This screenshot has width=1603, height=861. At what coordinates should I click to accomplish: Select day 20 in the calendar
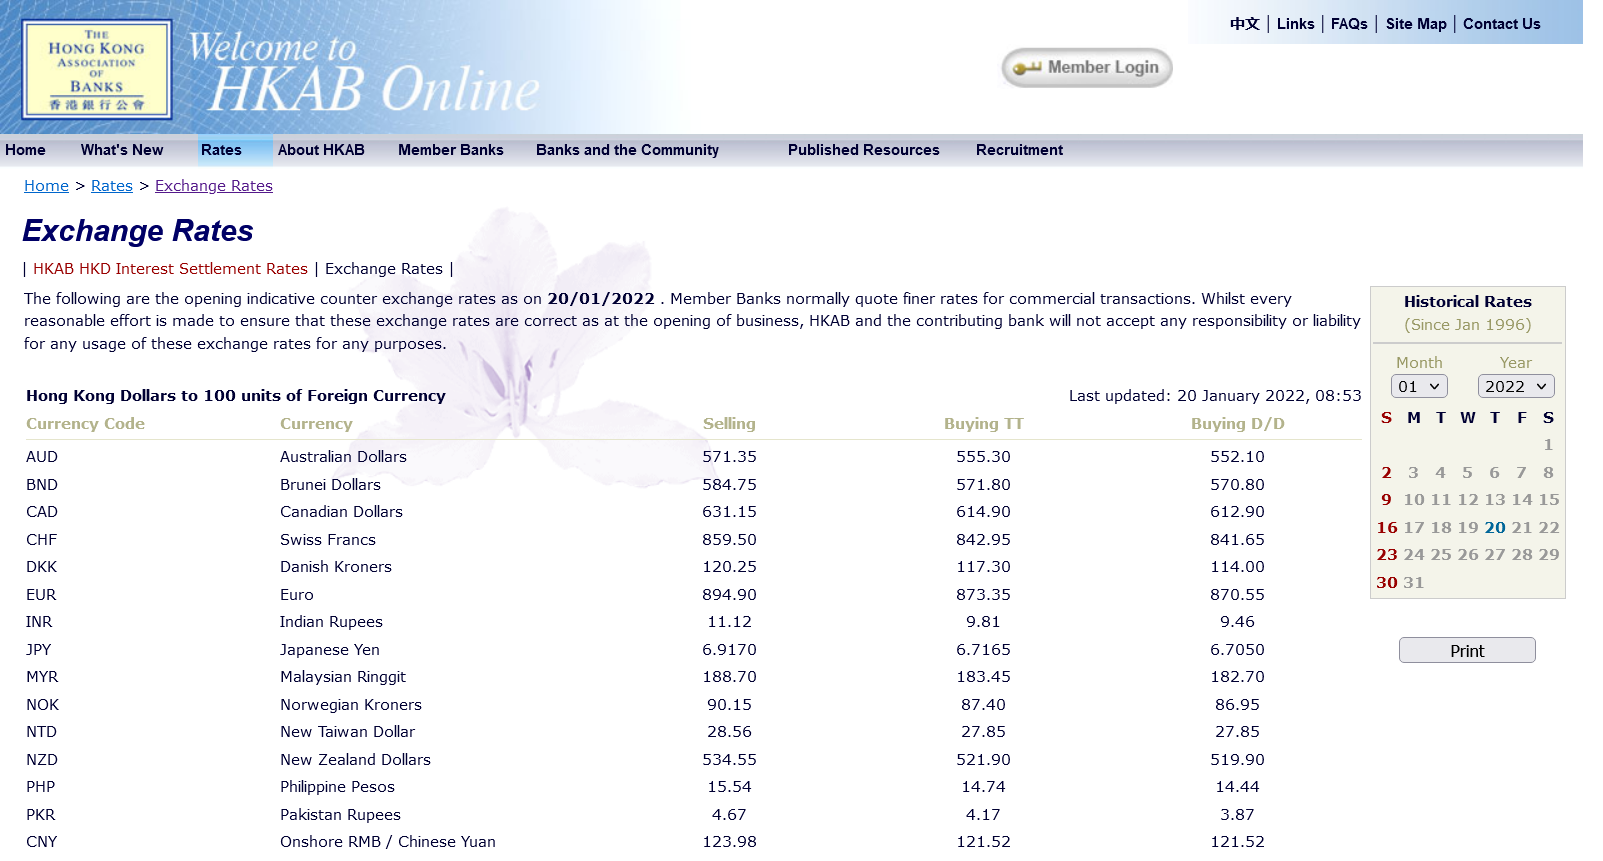[1494, 528]
